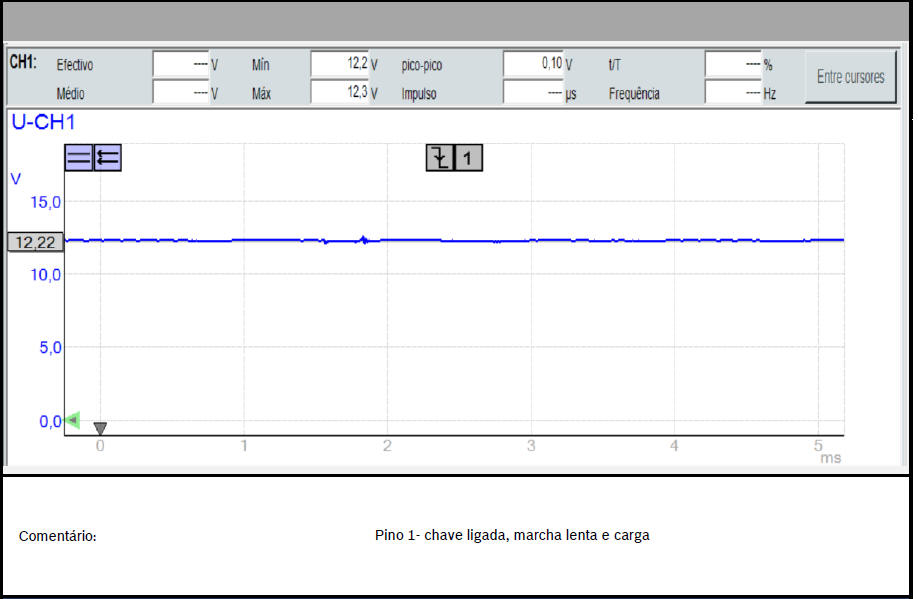Click the arrow-and-lines icon beside coupling
The height and width of the screenshot is (599, 918).
coord(108,158)
